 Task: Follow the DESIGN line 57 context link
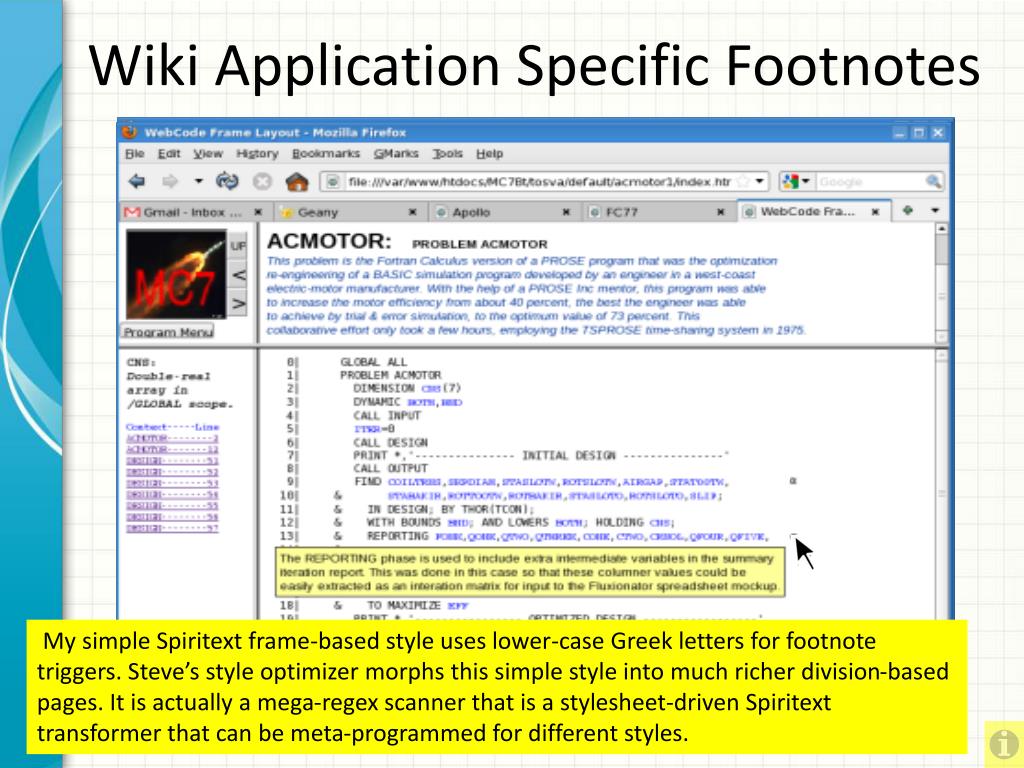click(x=172, y=528)
